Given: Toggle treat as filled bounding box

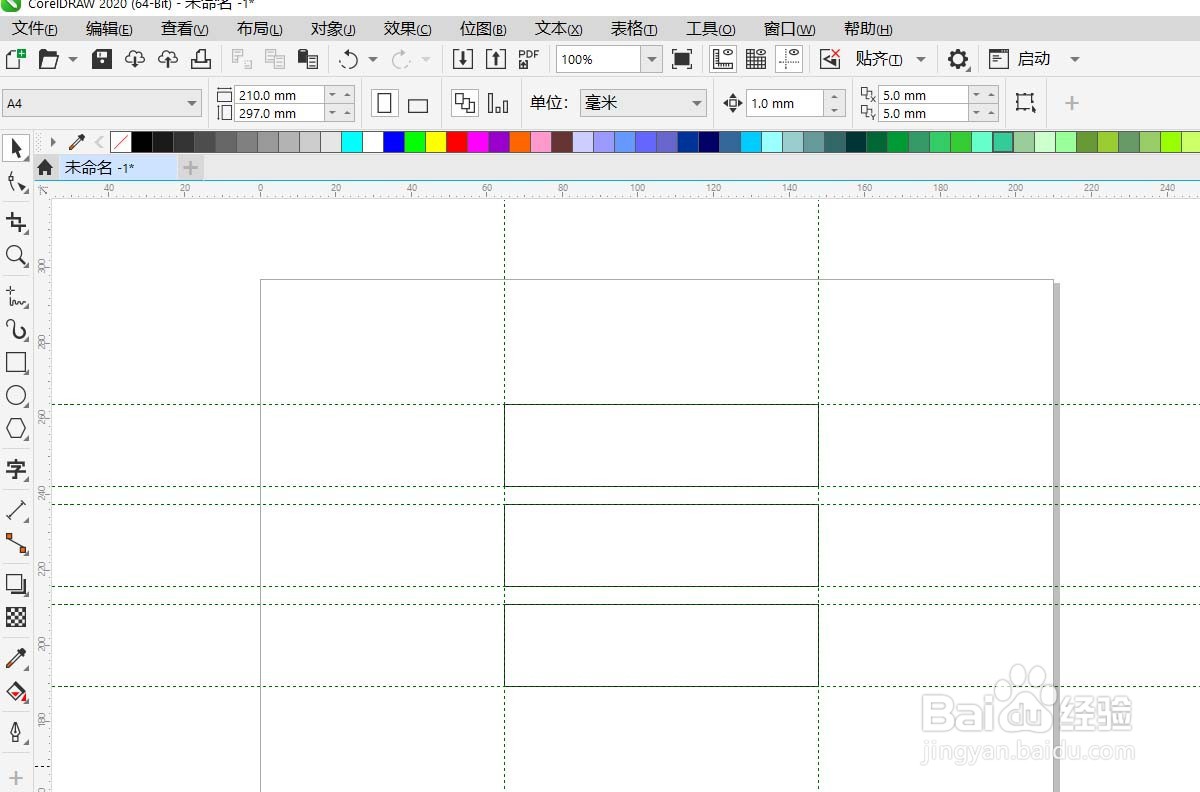Looking at the screenshot, I should (1024, 102).
